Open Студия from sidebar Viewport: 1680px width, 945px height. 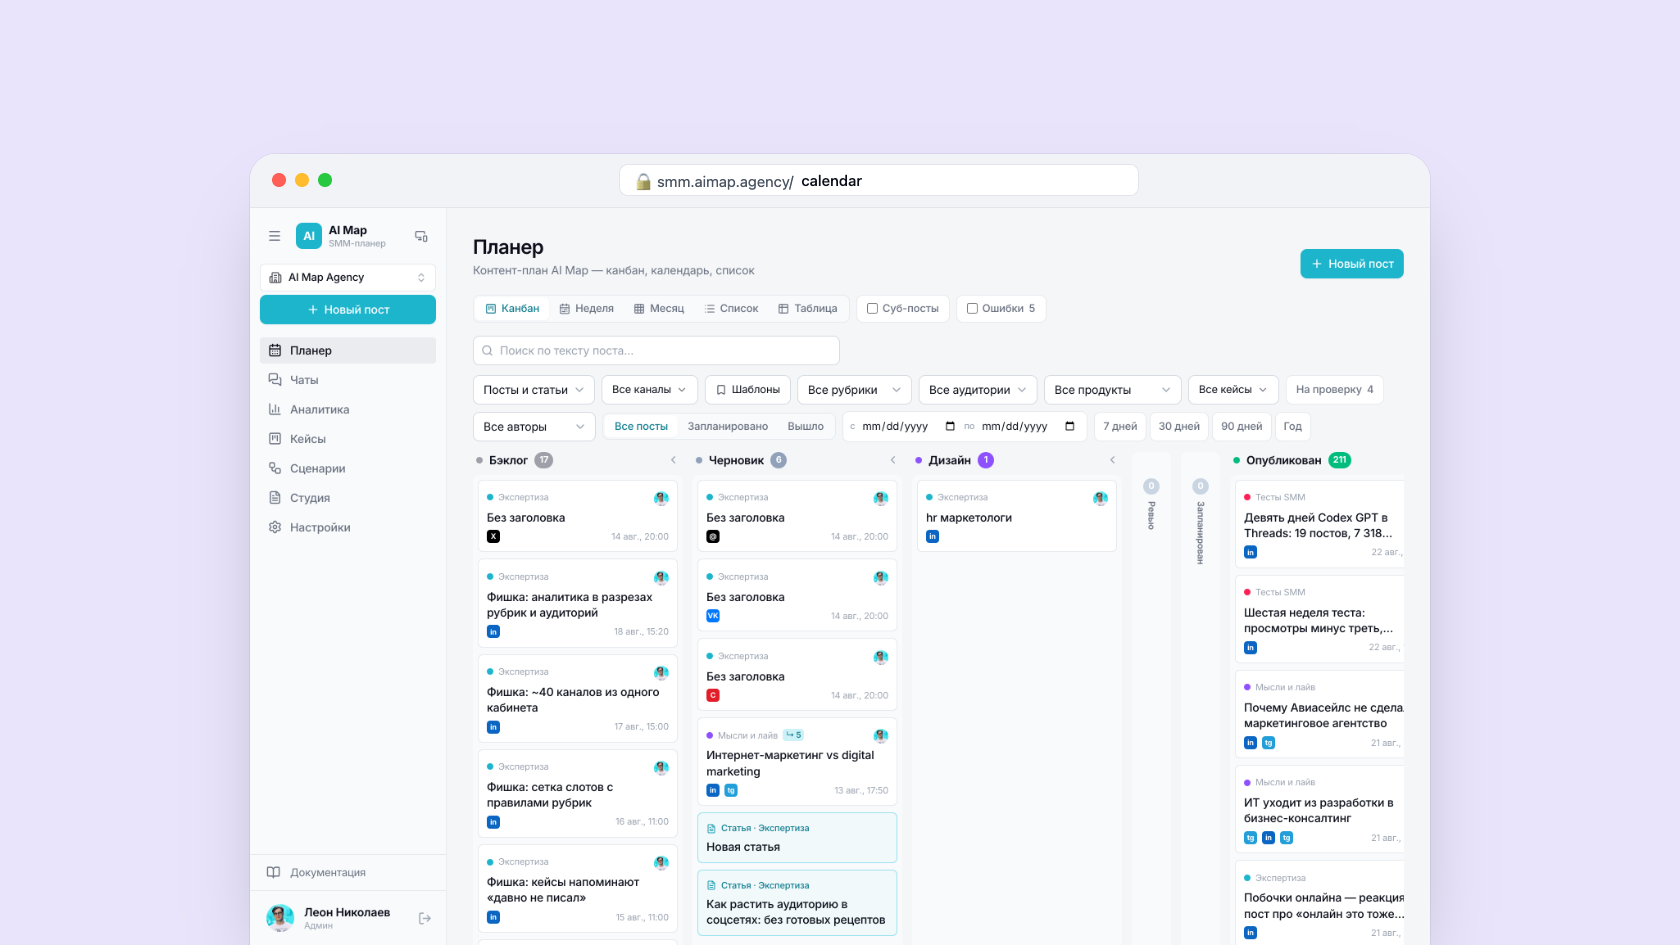coord(348,498)
